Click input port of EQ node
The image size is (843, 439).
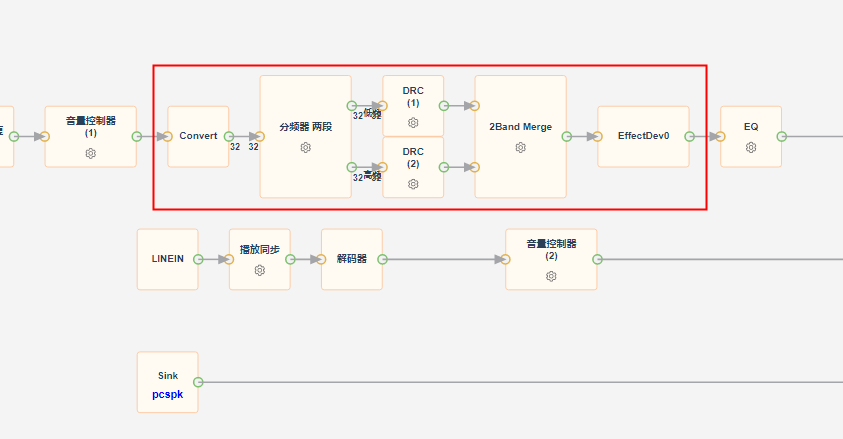(x=720, y=136)
